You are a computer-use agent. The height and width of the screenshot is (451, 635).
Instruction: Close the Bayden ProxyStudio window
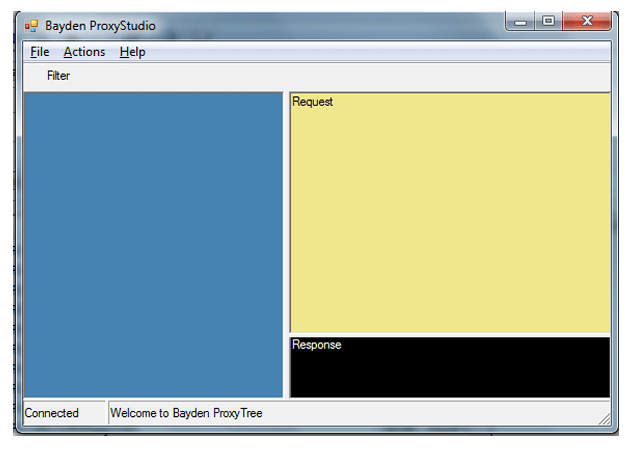587,21
